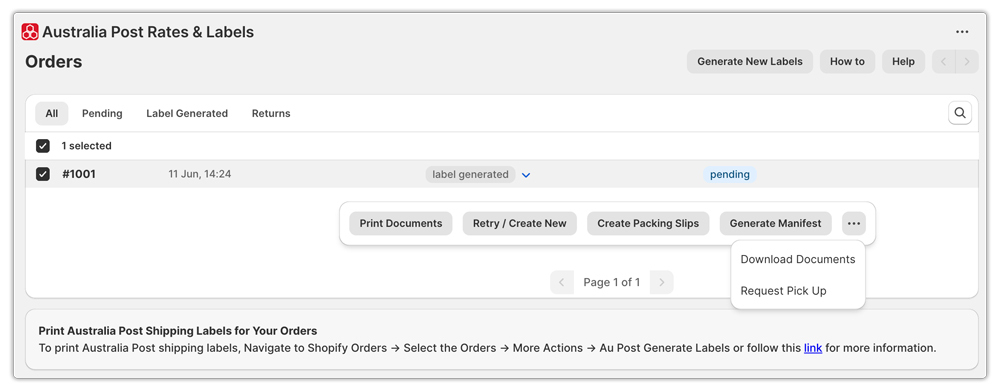Open more actions ellipsis beside Generate Manifest
This screenshot has height=392, width=1000.
(854, 224)
